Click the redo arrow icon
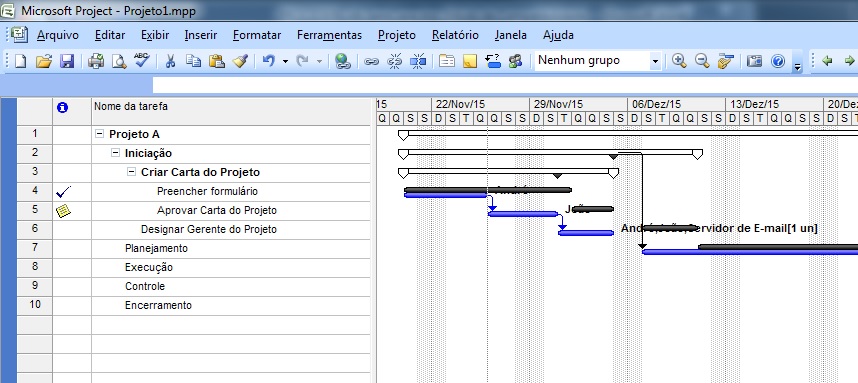This screenshot has height=383, width=858. pos(303,61)
